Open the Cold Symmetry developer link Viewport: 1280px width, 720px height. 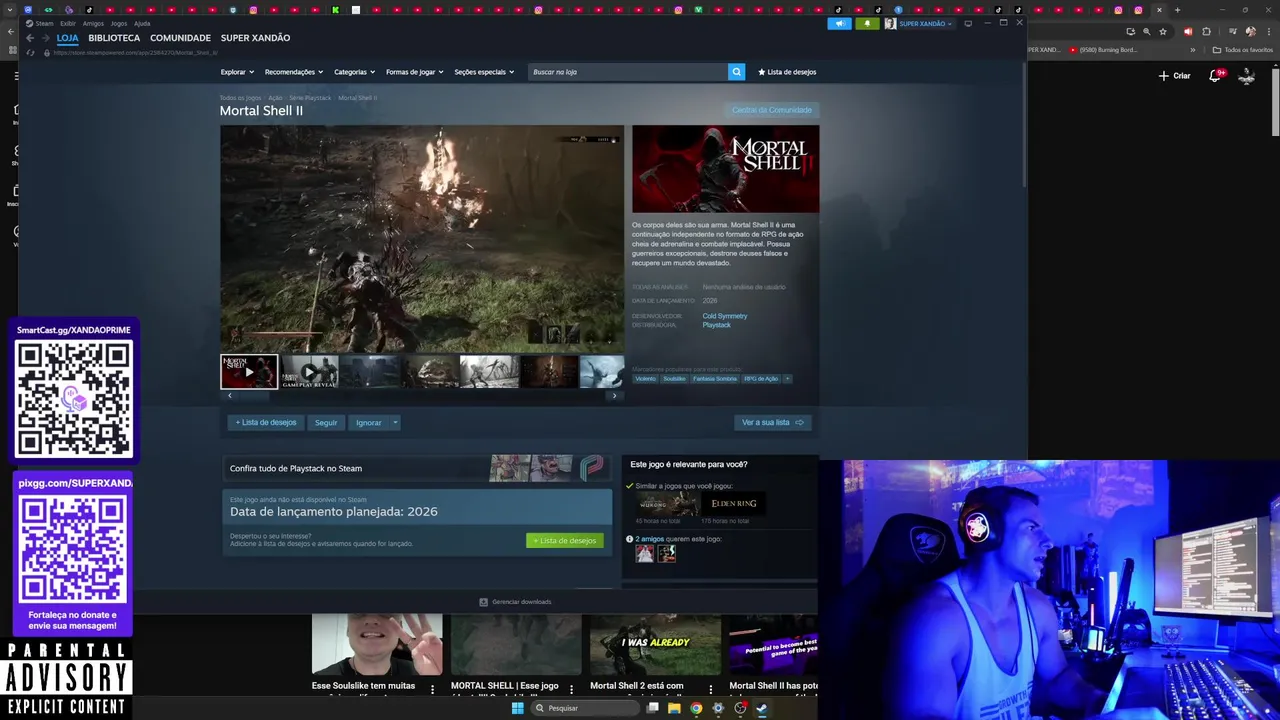pos(725,316)
